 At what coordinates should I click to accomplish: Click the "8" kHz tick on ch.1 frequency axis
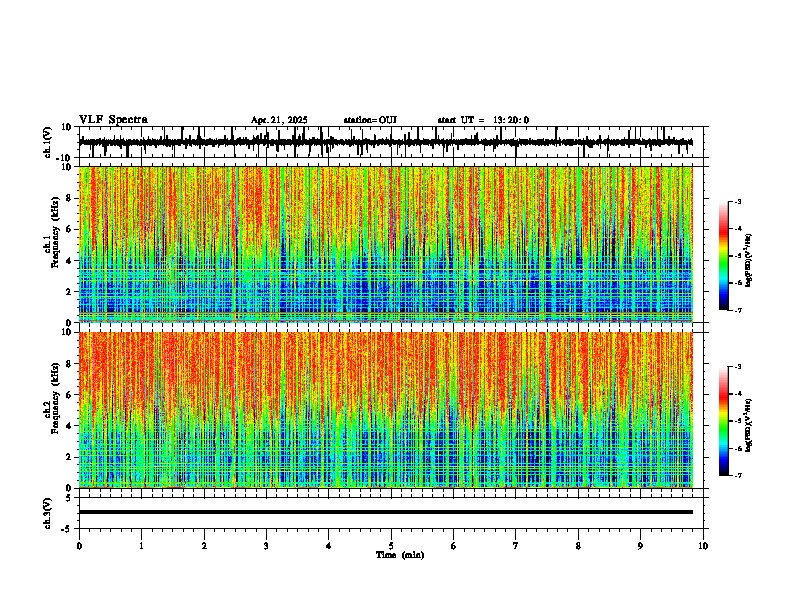[69, 198]
